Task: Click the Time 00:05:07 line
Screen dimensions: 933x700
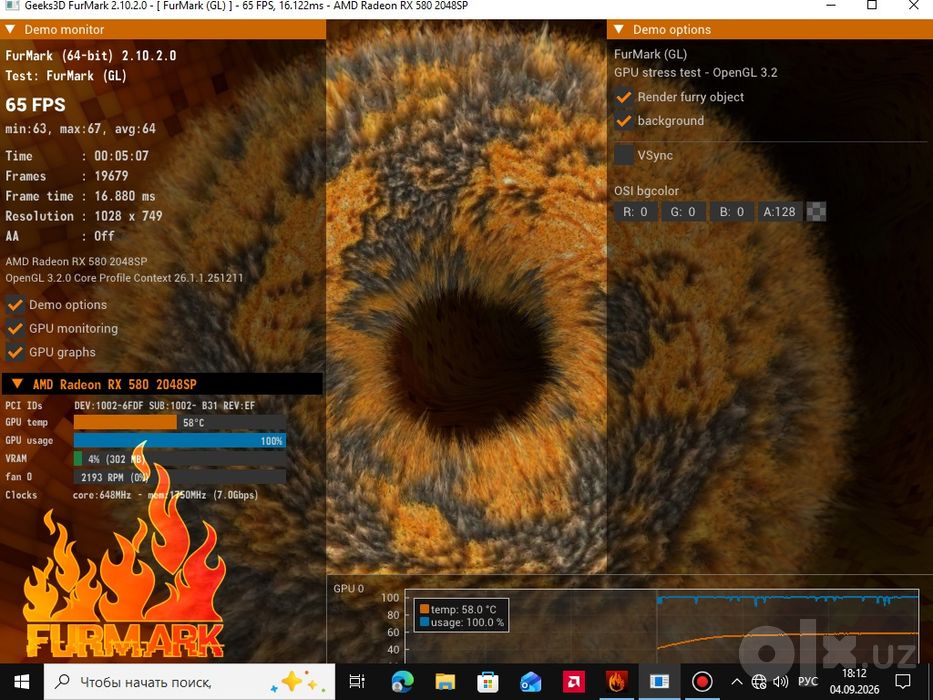Action: [77, 156]
